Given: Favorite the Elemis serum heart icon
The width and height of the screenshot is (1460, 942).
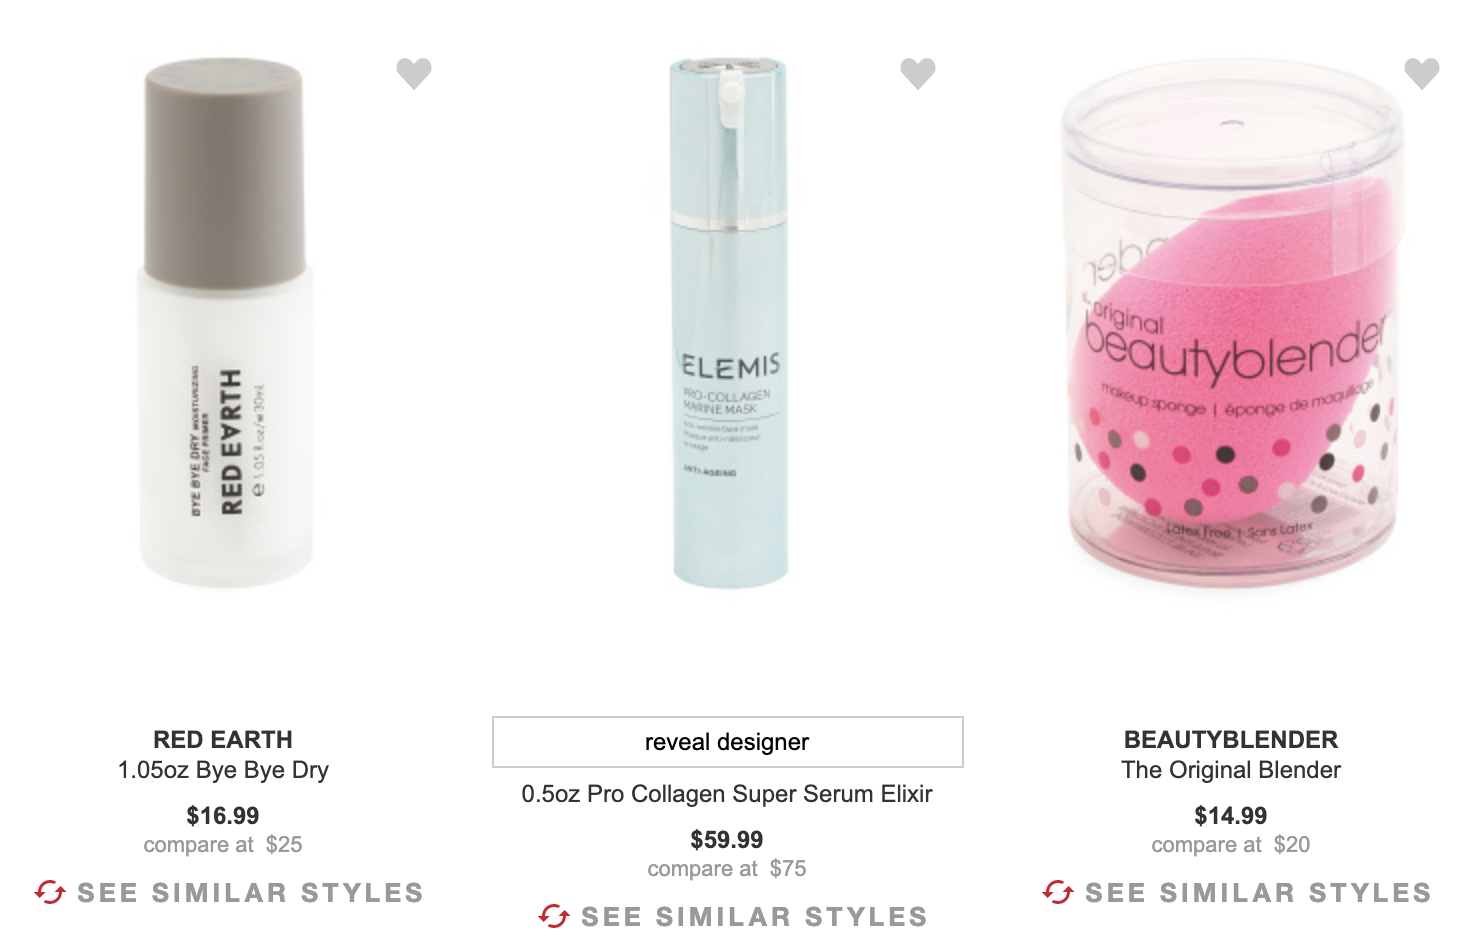Looking at the screenshot, I should (x=918, y=73).
